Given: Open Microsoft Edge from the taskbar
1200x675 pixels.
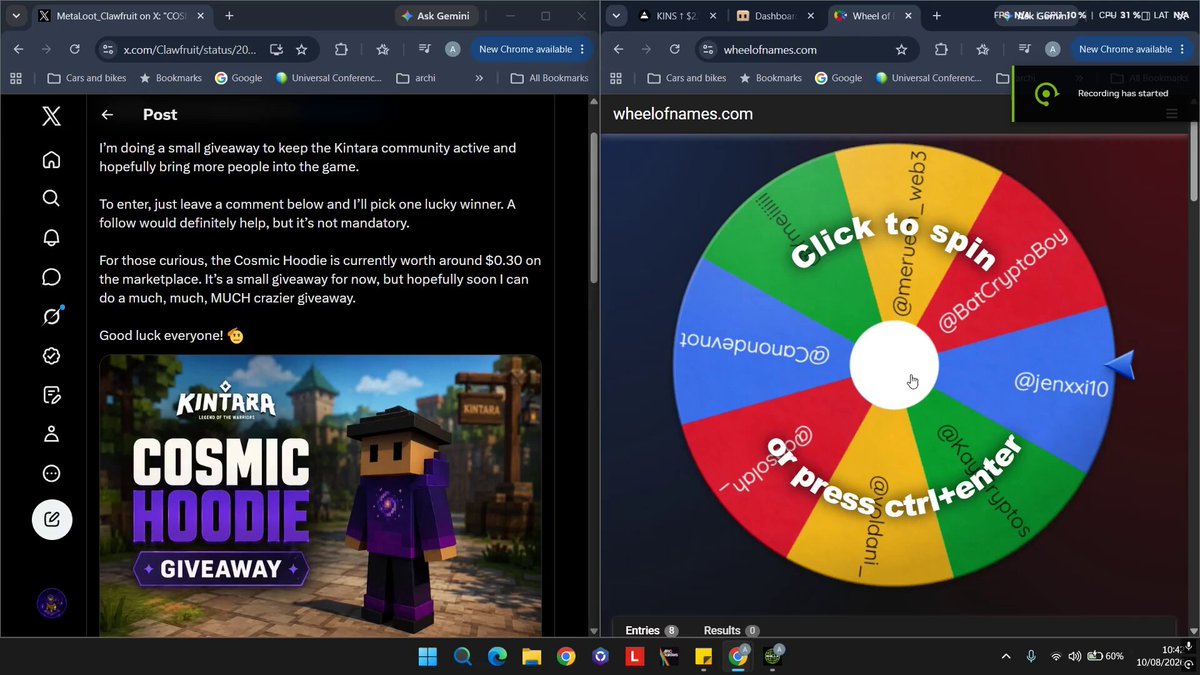Looking at the screenshot, I should pos(496,656).
